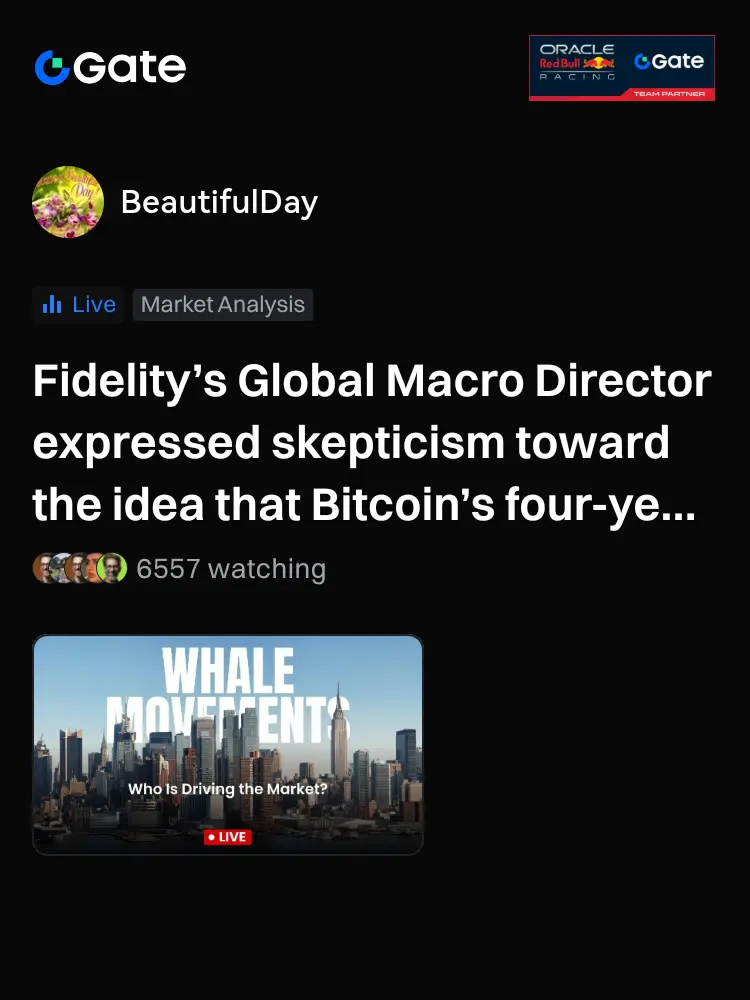Open the Oracle Red Bull Racing partner badge
The width and height of the screenshot is (750, 1000).
coord(622,68)
